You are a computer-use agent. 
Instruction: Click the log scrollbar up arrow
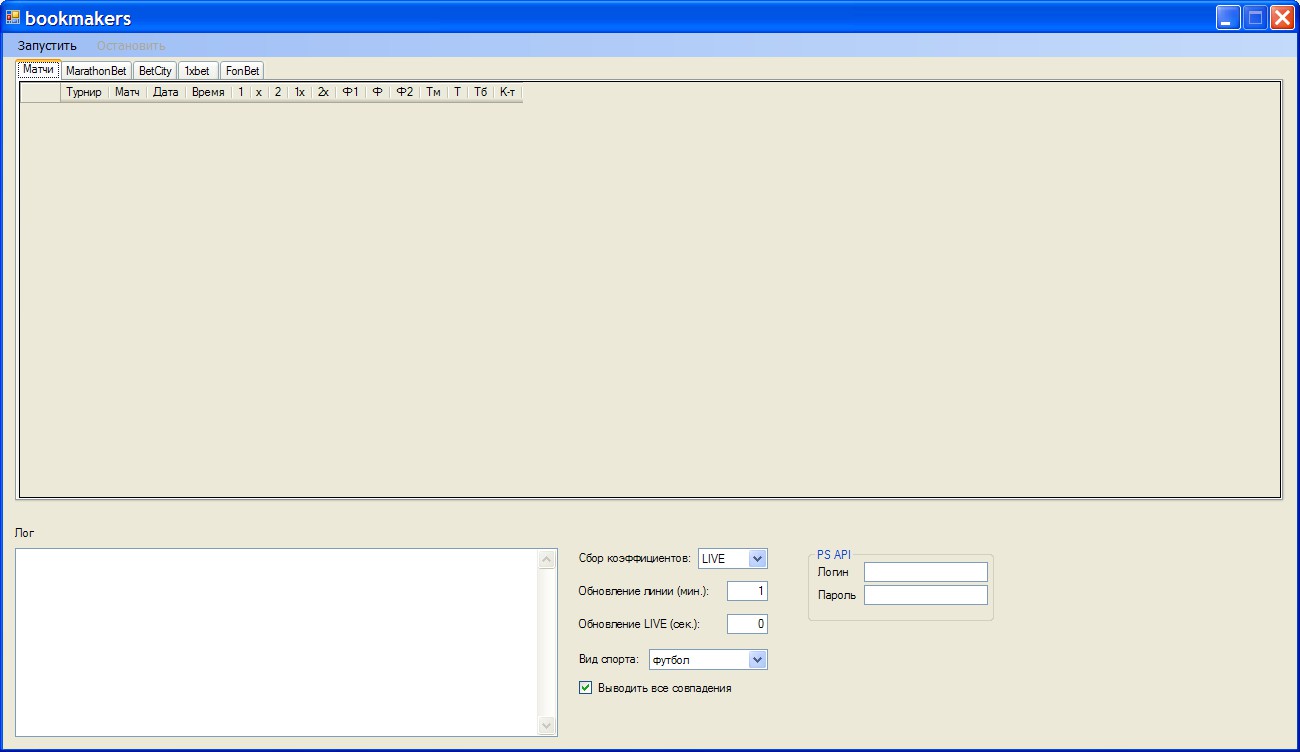point(546,559)
